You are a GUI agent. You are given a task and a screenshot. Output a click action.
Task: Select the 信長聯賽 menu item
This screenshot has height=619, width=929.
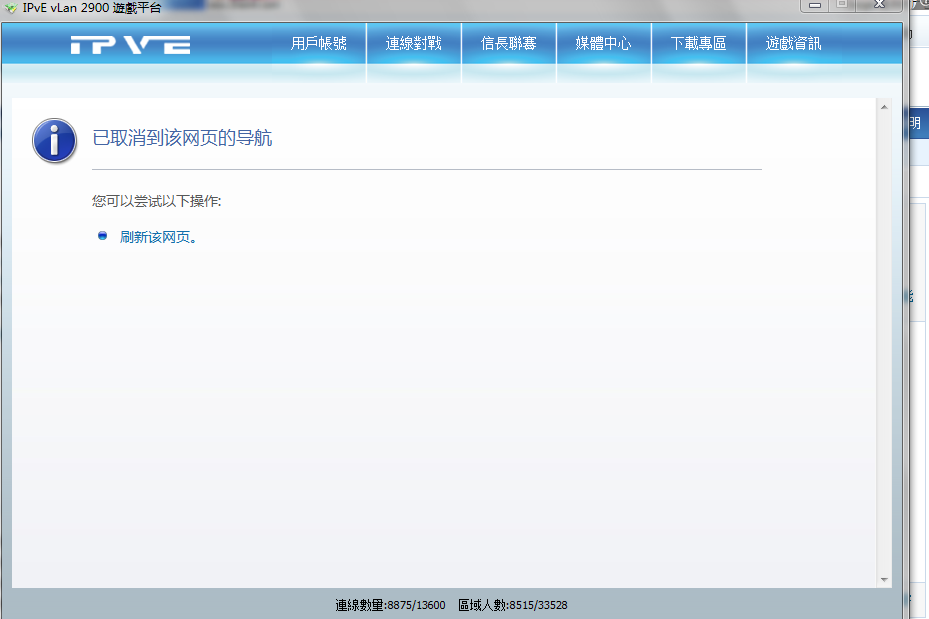[508, 44]
